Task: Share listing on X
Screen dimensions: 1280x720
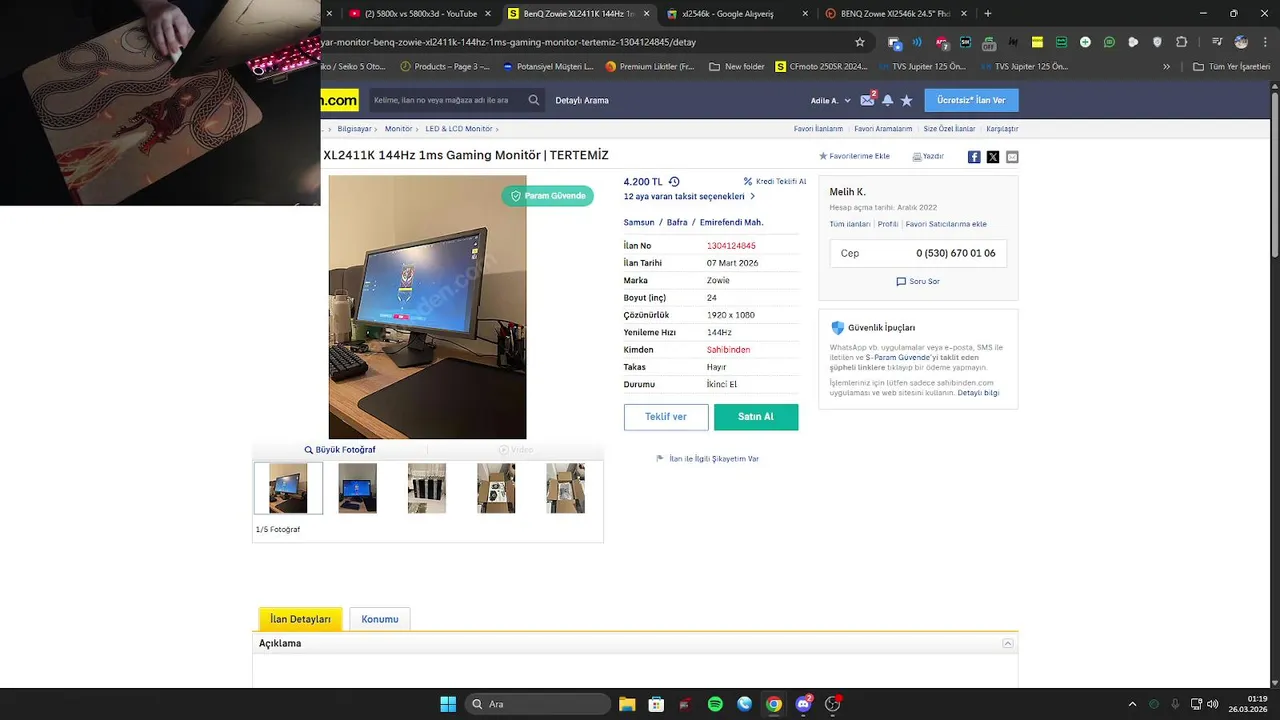Action: (x=993, y=157)
